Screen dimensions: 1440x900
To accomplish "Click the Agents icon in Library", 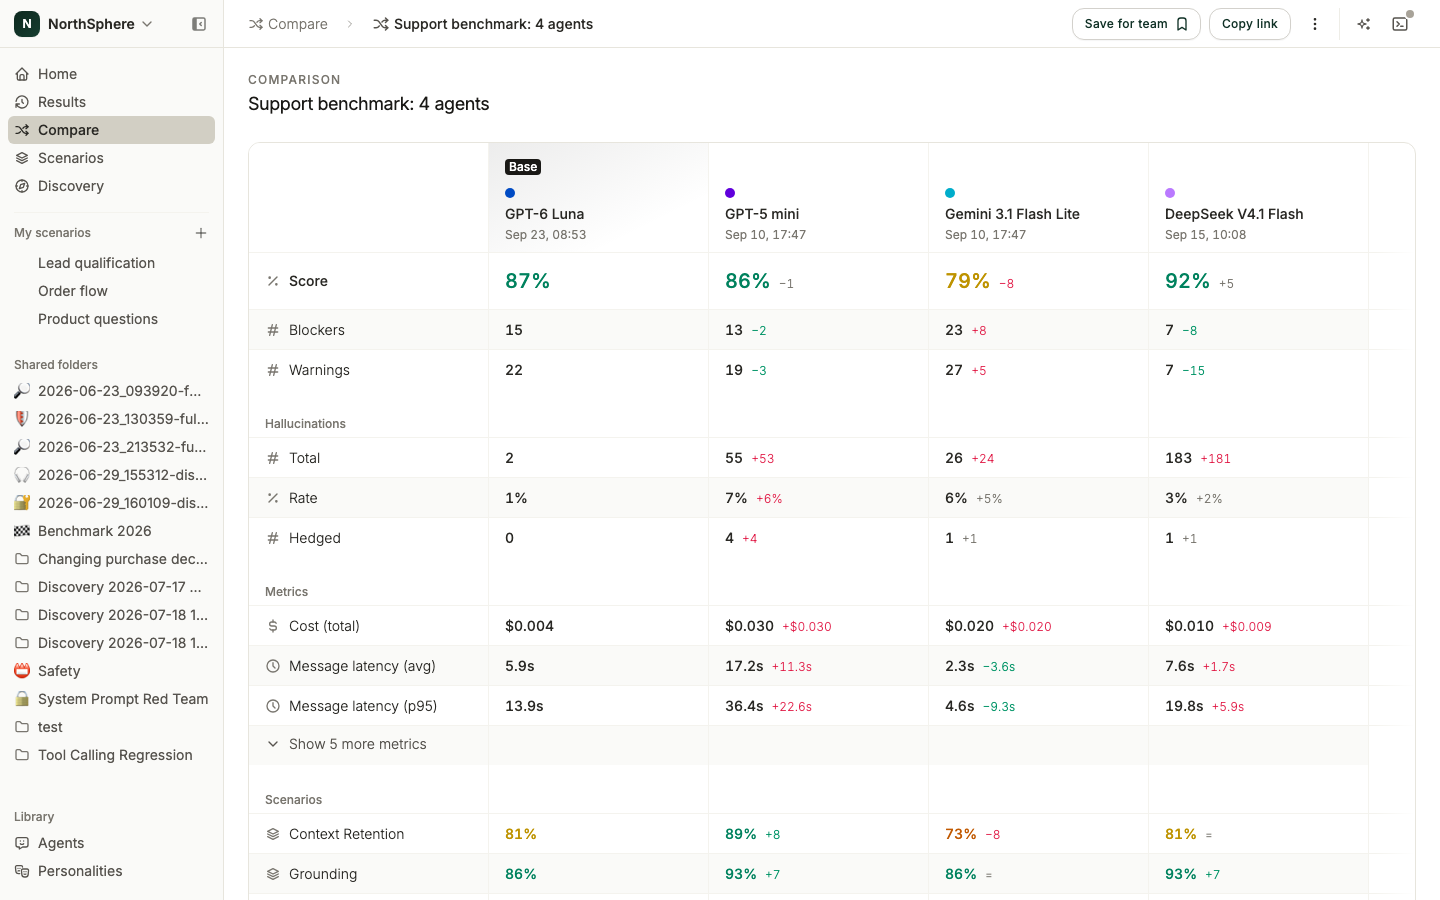I will (22, 843).
